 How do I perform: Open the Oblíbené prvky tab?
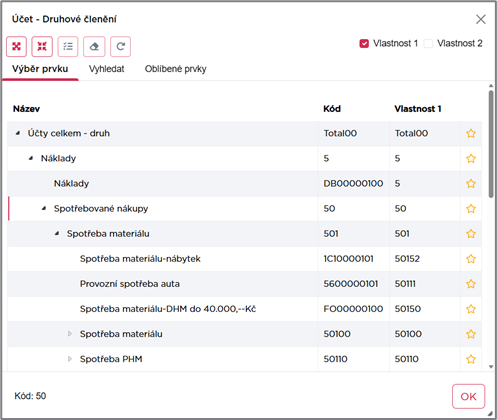(176, 69)
